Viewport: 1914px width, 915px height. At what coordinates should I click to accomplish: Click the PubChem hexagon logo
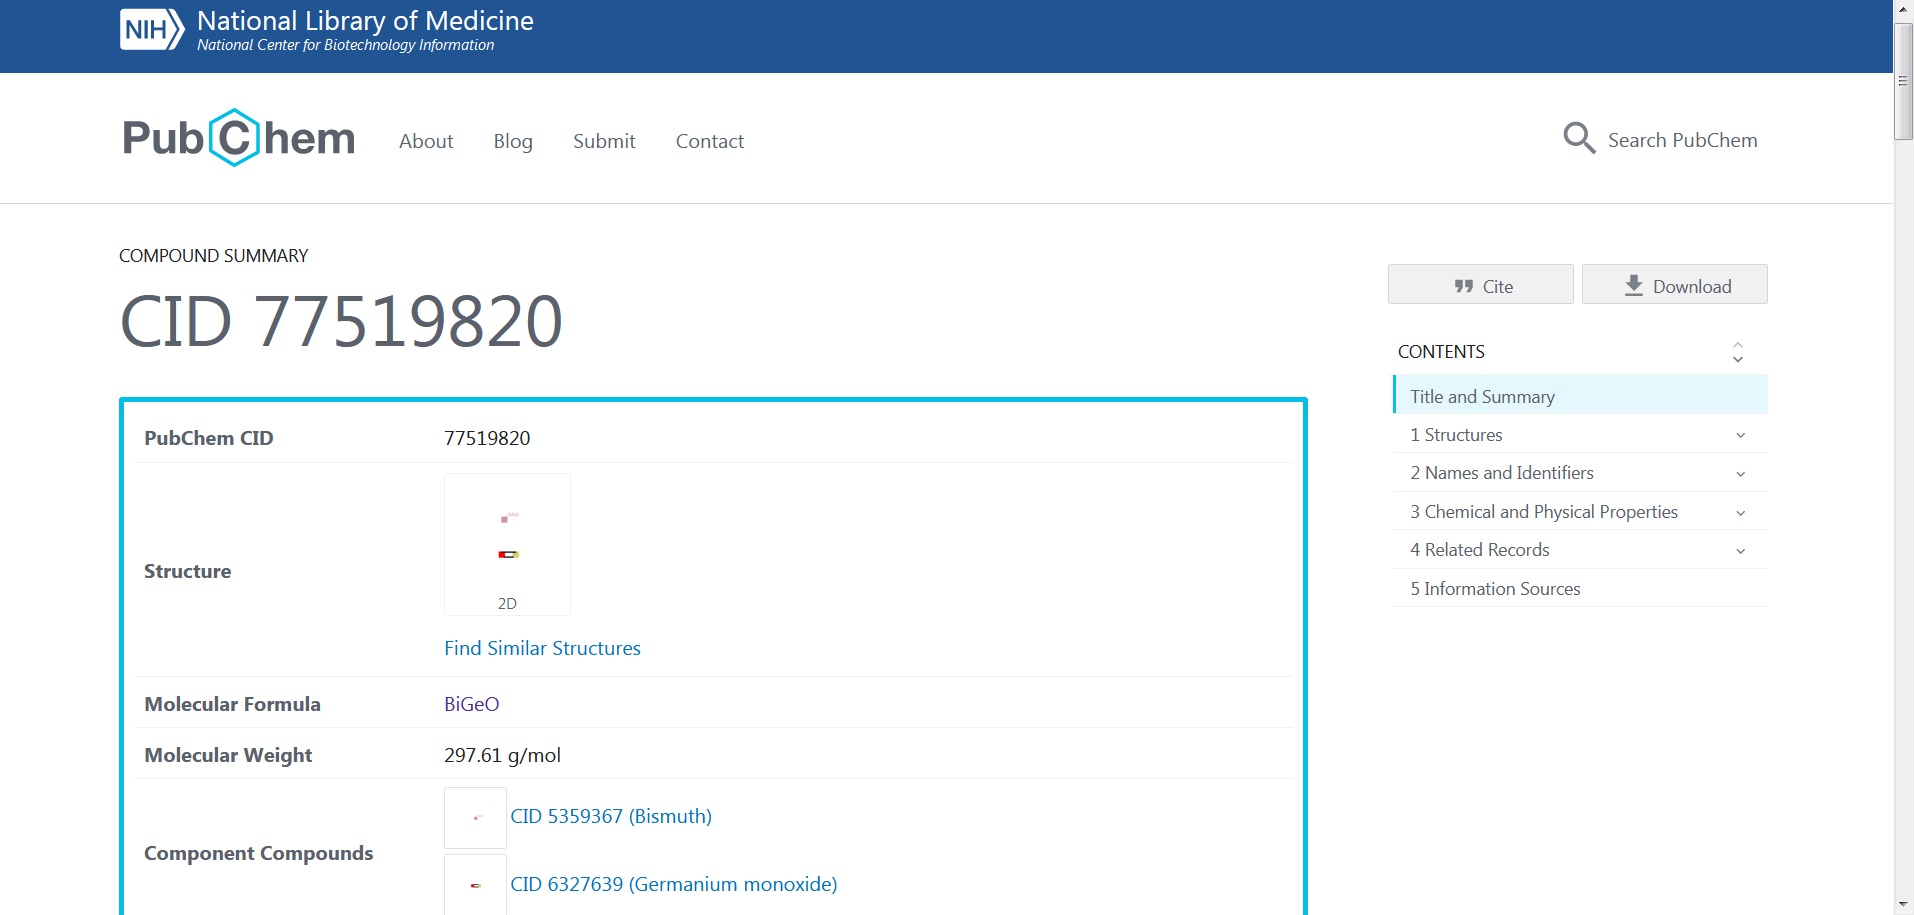pyautogui.click(x=236, y=138)
